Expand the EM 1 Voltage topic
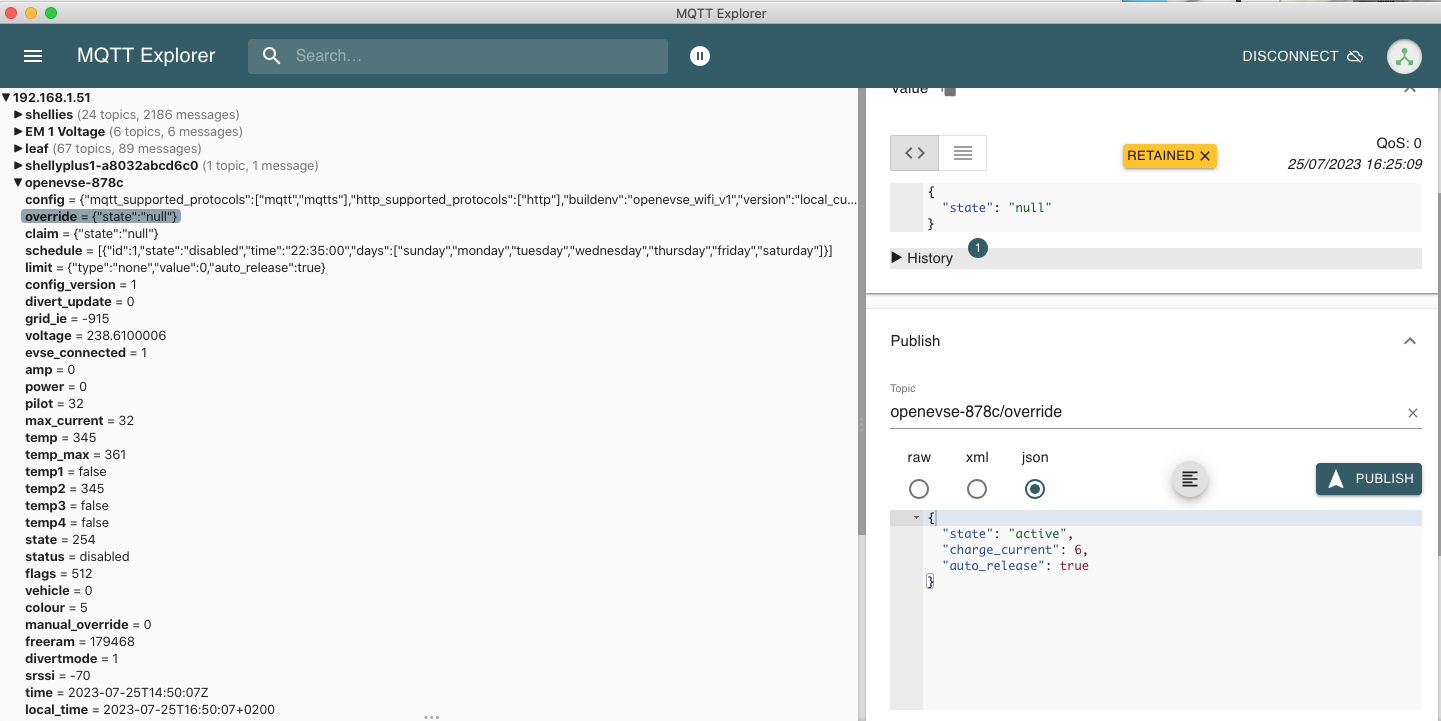 [19, 132]
